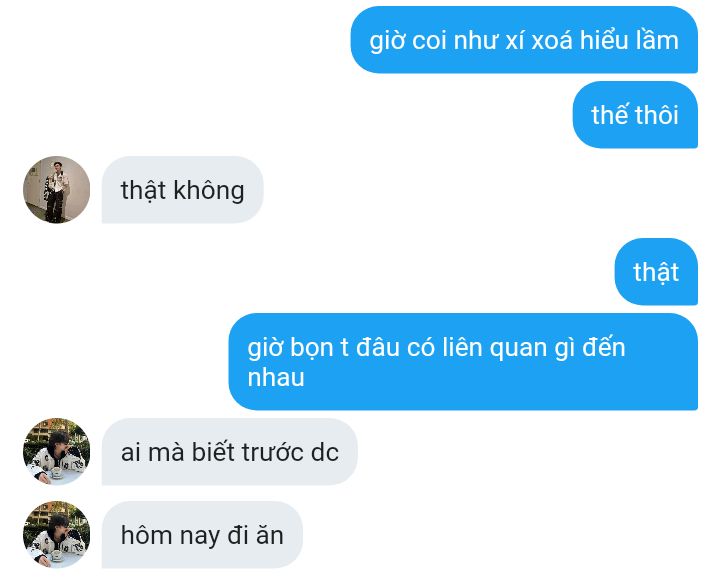Select the gray "thật không" message bubble
This screenshot has width=719, height=580.
[183, 190]
